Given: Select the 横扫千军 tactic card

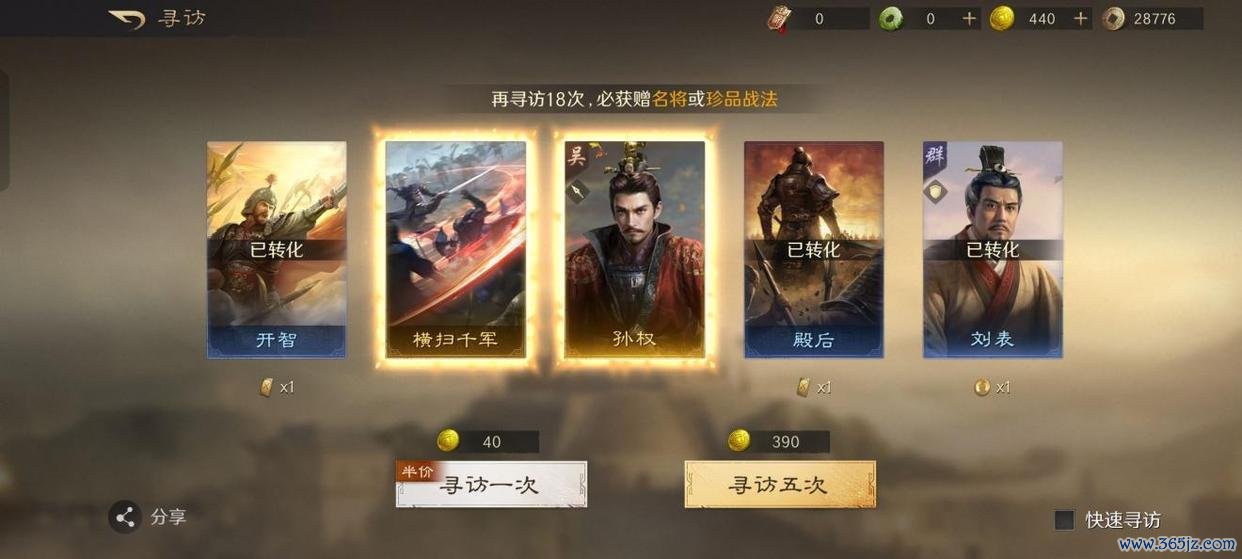Looking at the screenshot, I should (455, 249).
